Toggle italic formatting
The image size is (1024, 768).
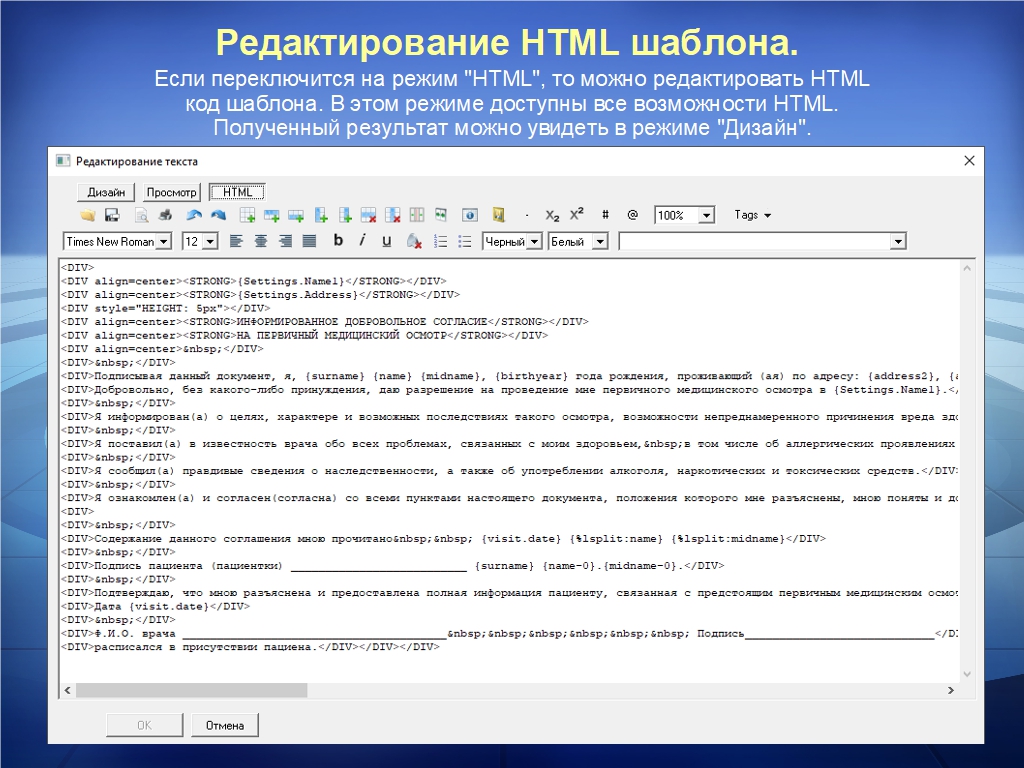point(362,241)
